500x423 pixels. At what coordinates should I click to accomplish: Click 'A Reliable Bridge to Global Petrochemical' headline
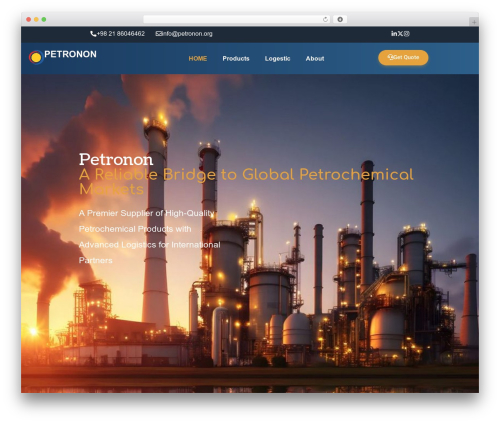(246, 175)
